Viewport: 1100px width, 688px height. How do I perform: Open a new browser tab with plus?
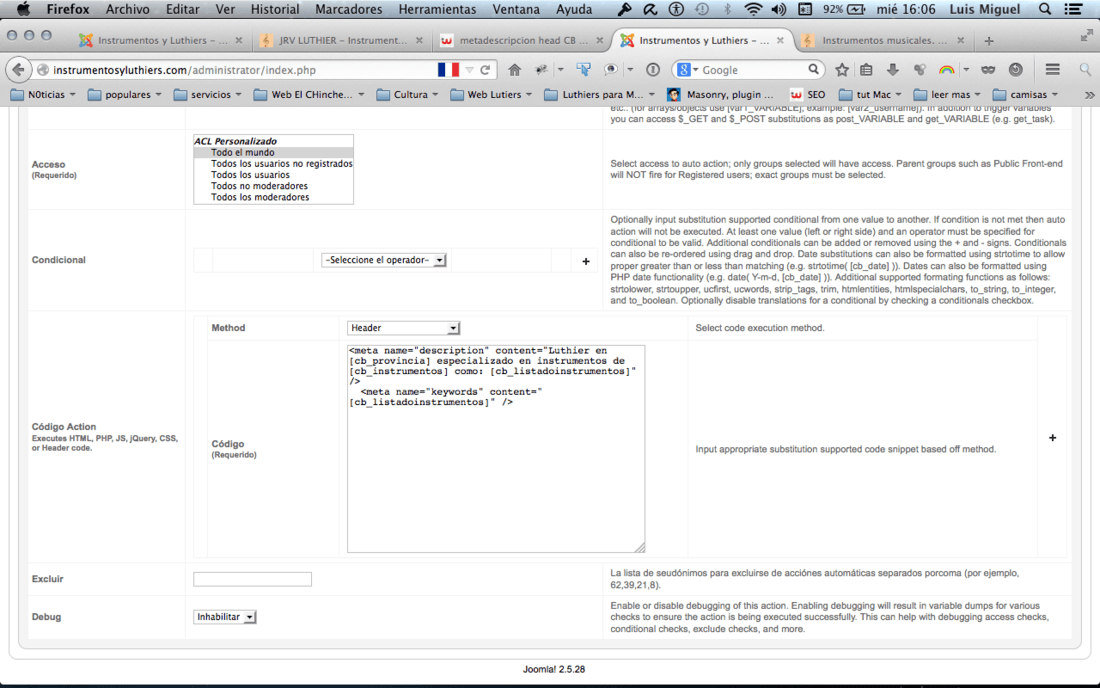click(x=988, y=41)
